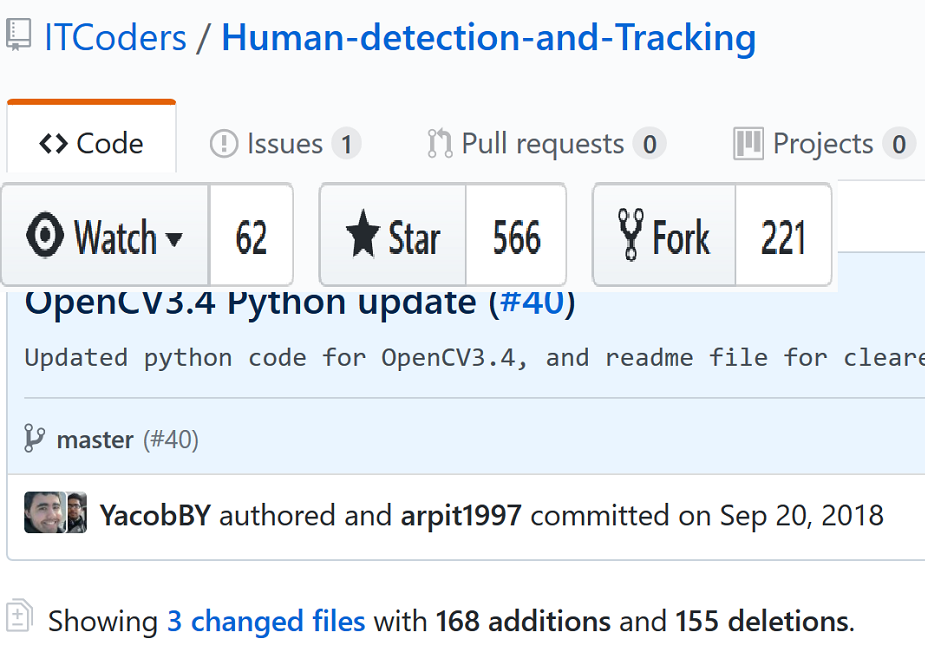
Task: Click the fork branch icon
Action: pyautogui.click(x=631, y=234)
